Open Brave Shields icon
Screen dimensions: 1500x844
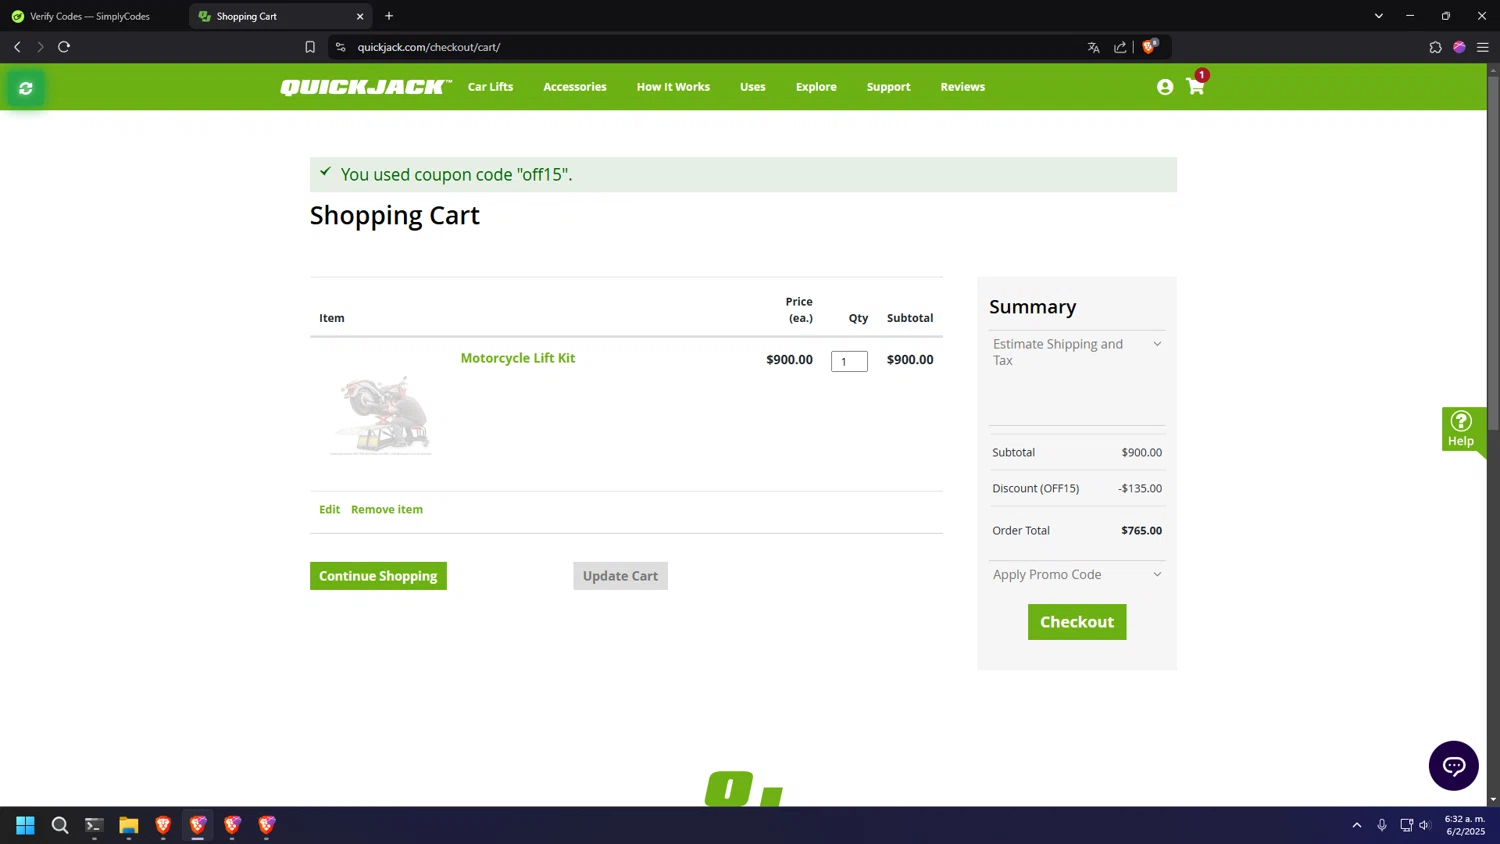[1149, 47]
